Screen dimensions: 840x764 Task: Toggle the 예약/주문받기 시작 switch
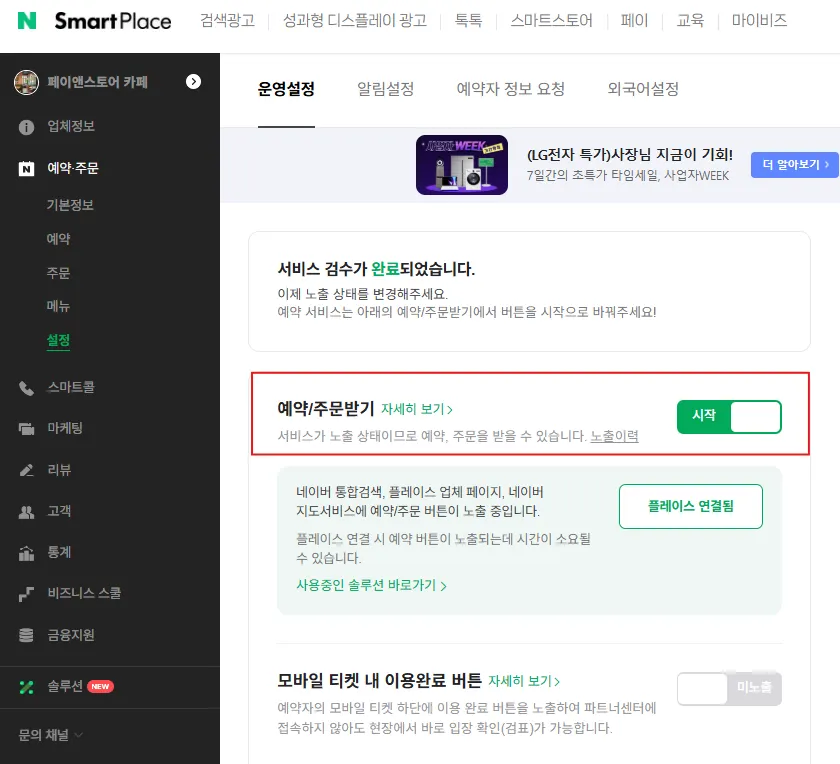(x=729, y=416)
